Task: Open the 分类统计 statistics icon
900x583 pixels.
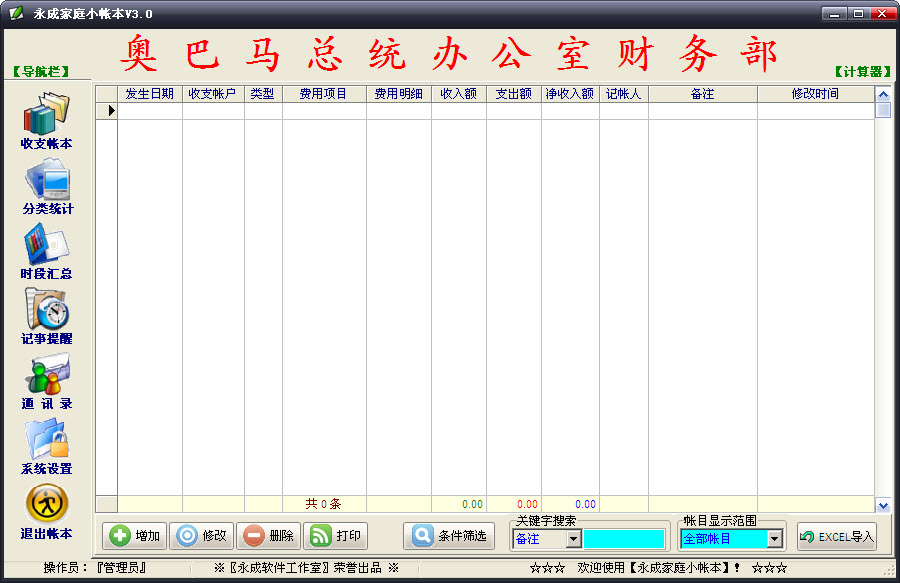Action: pyautogui.click(x=48, y=180)
